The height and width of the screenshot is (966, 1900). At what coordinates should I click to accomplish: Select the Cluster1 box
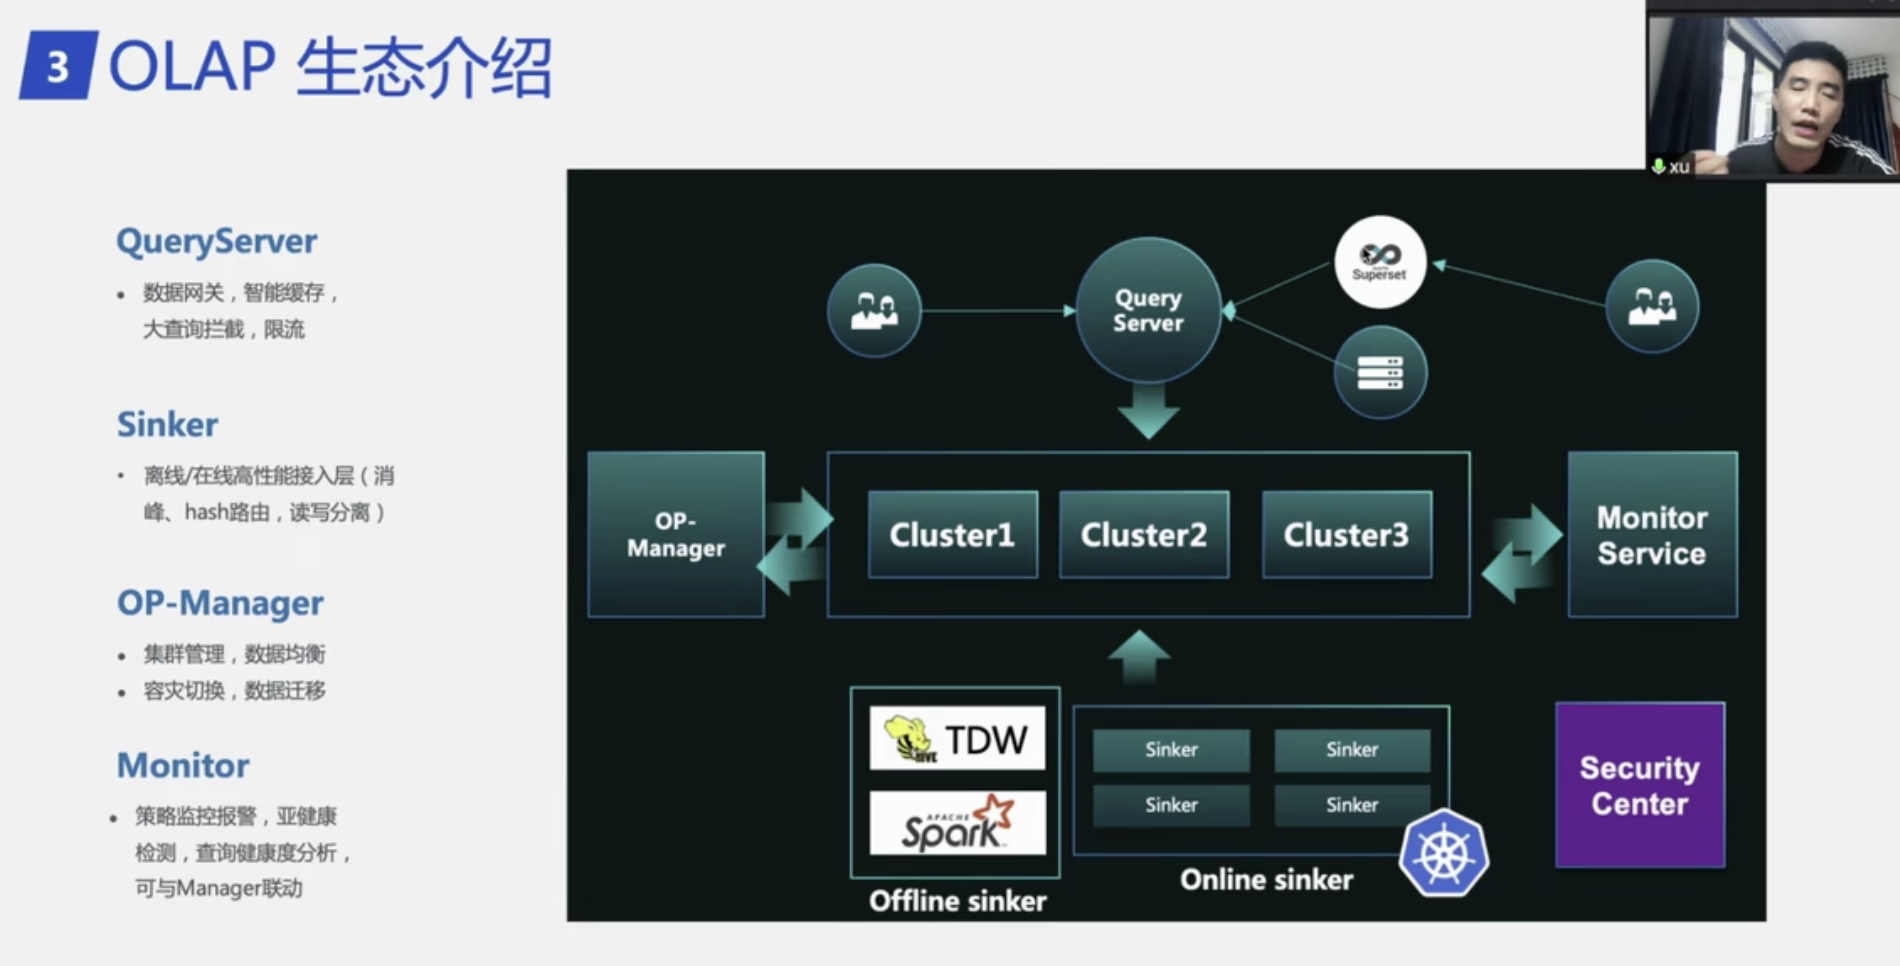point(952,535)
